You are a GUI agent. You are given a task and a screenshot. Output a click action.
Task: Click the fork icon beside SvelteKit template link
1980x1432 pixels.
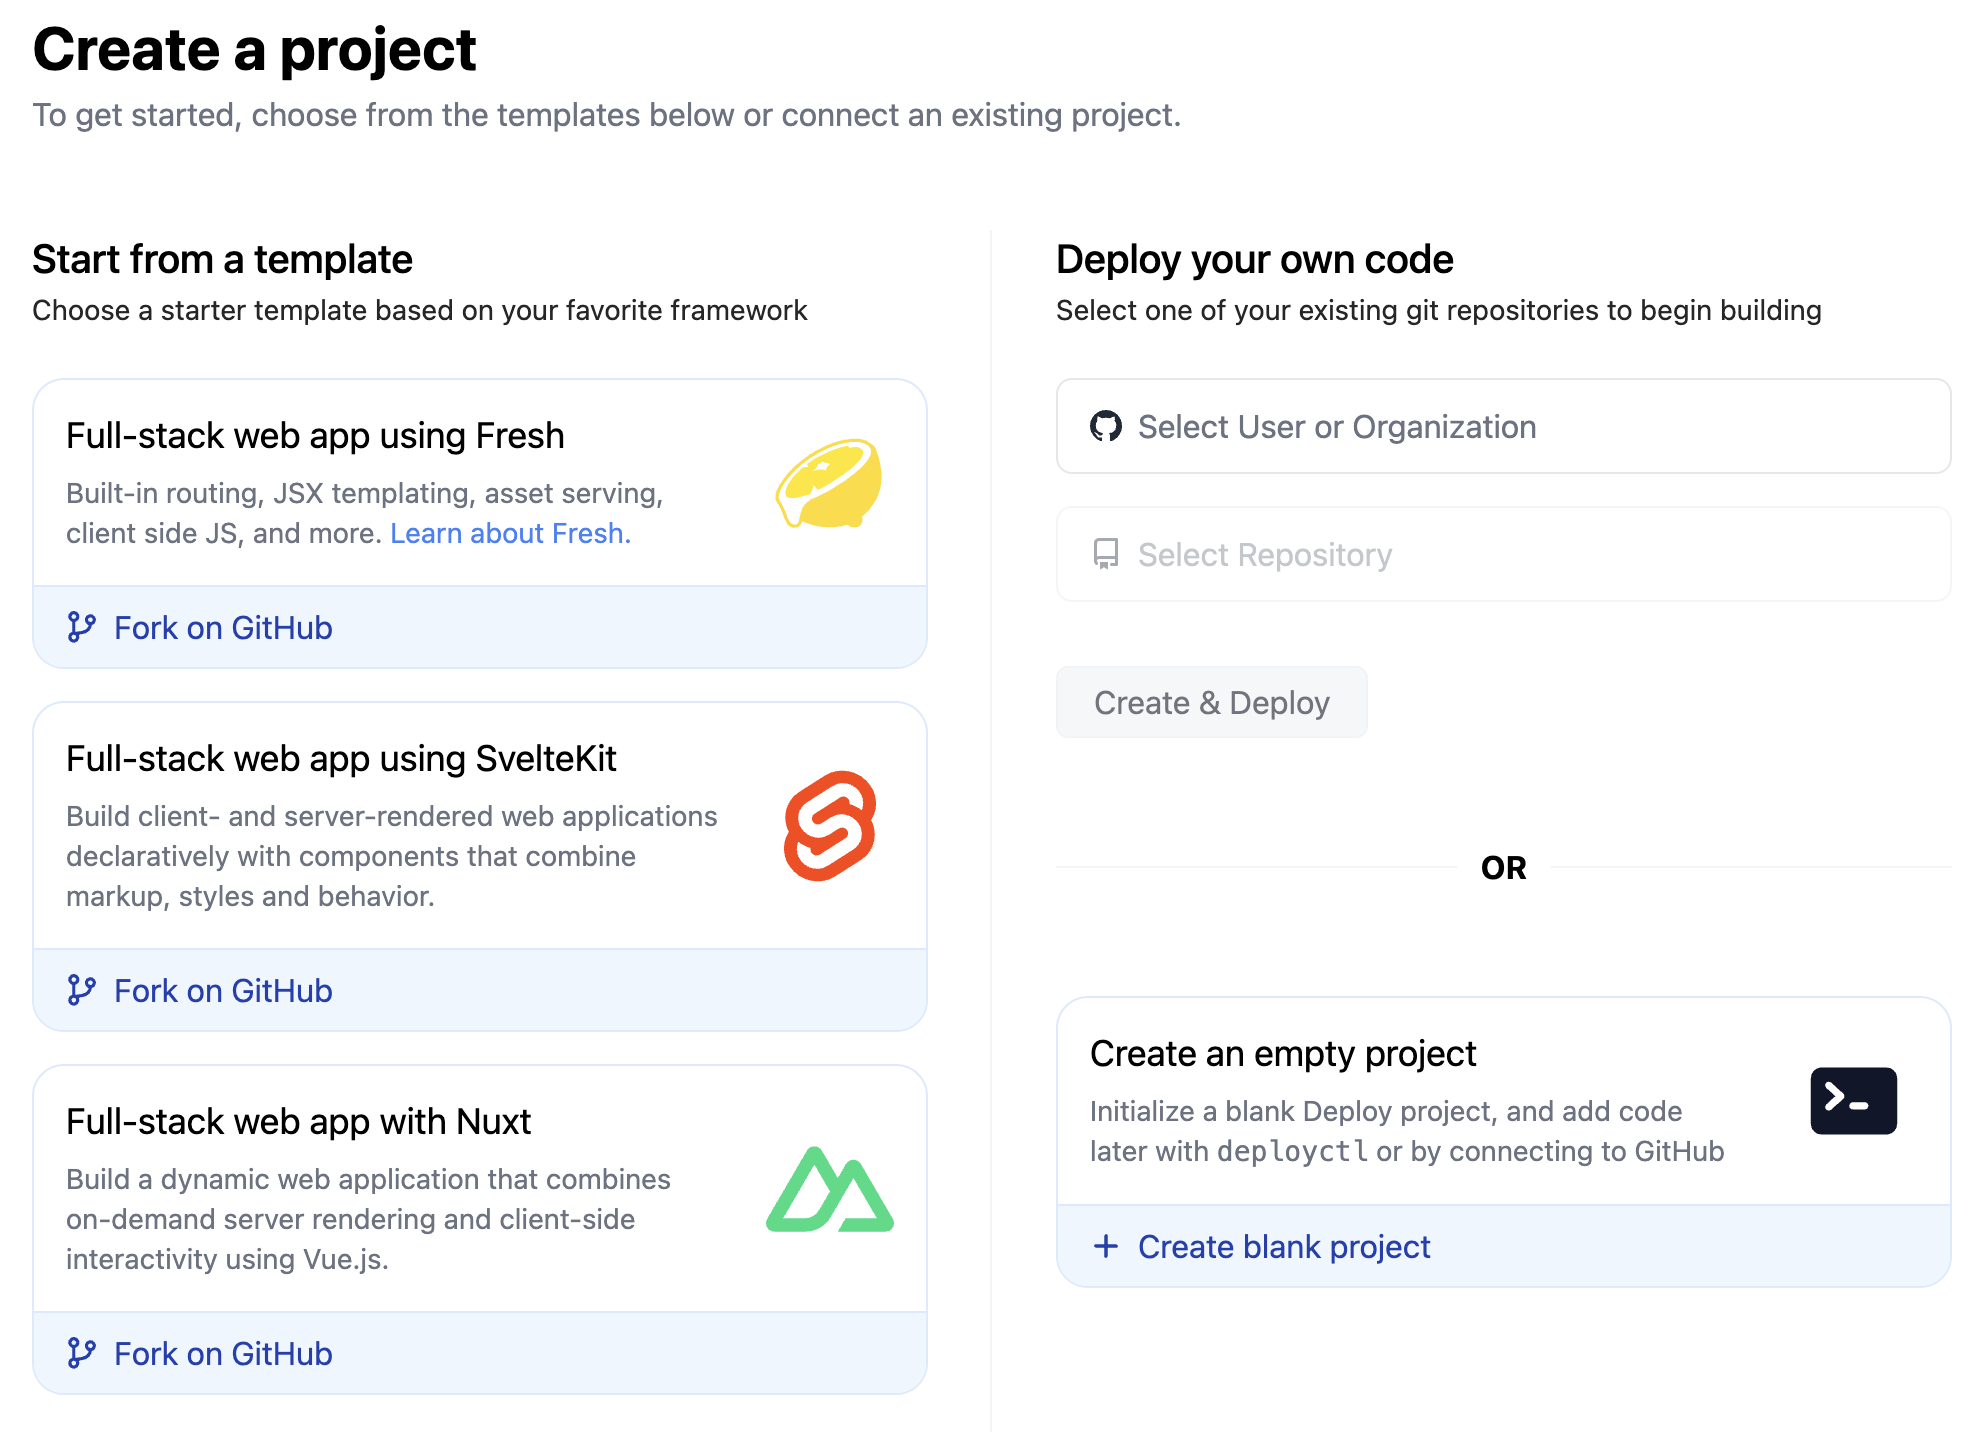[82, 990]
